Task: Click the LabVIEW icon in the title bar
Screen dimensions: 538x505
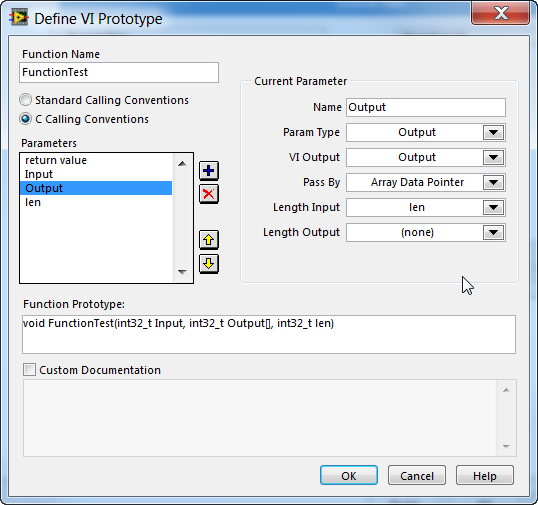Action: pos(19,18)
